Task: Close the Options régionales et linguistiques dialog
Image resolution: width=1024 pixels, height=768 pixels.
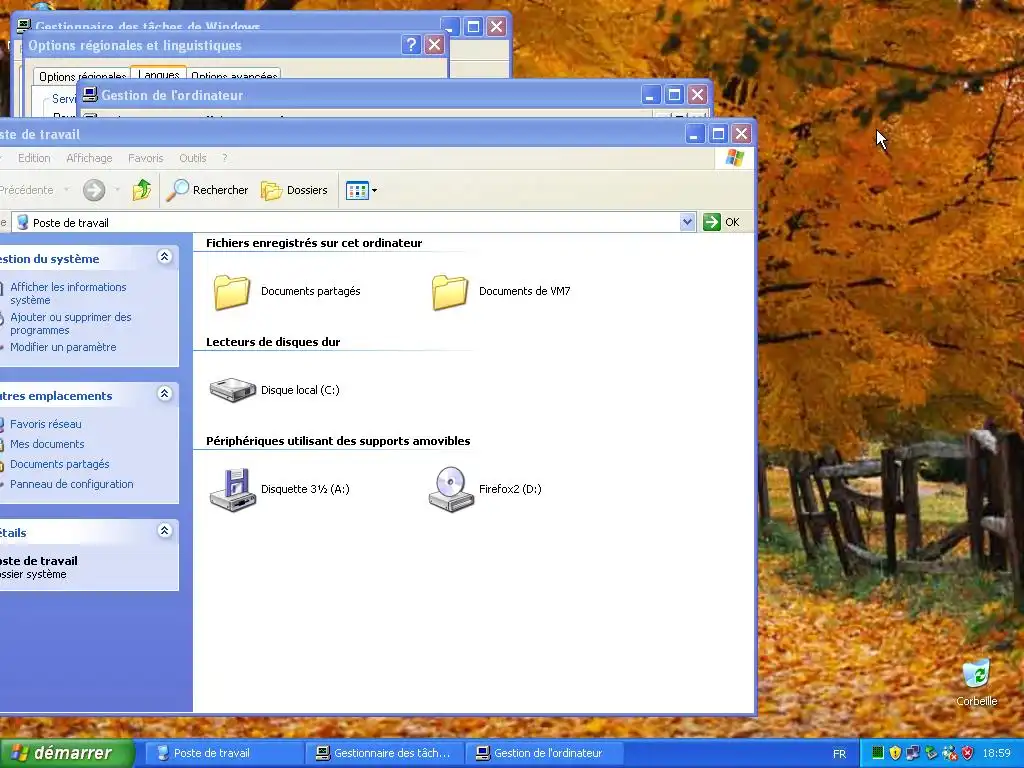Action: point(434,45)
